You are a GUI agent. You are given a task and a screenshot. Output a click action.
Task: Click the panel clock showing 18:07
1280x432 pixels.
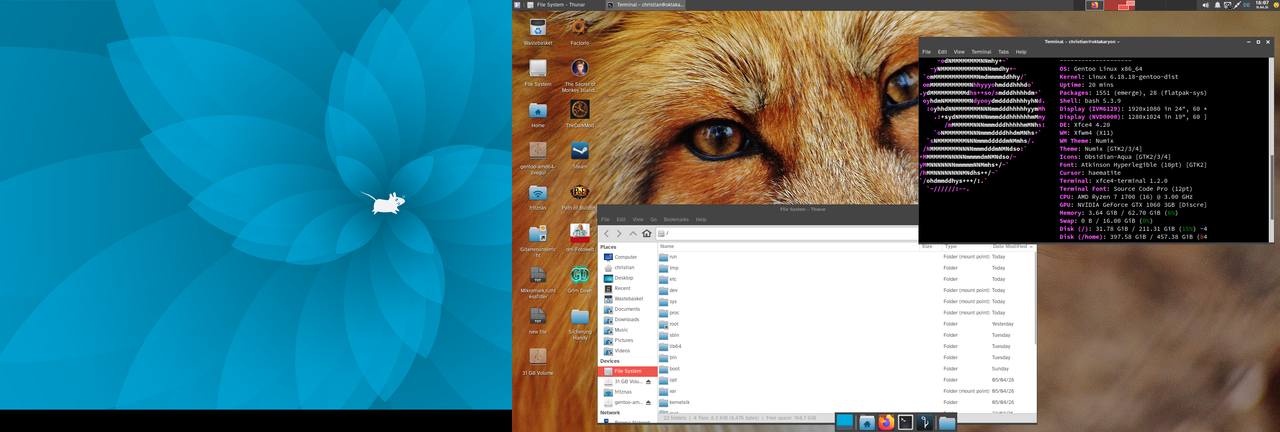[1262, 5]
